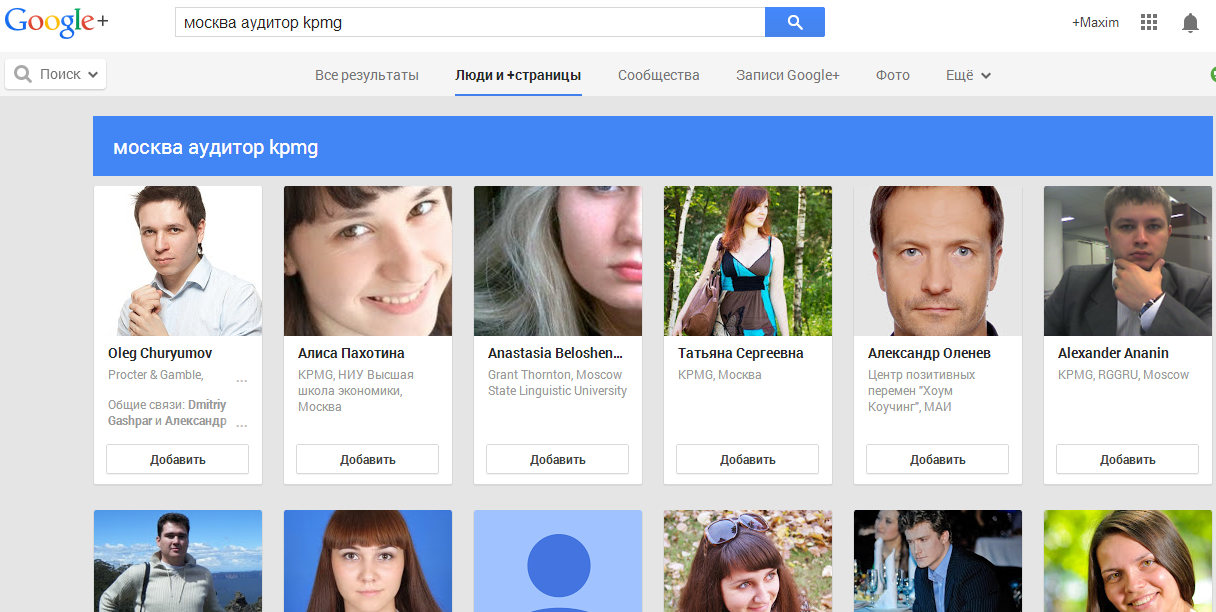The height and width of the screenshot is (612, 1216).
Task: Add Anastasia Beloshen… via Добавить button
Action: pos(558,459)
